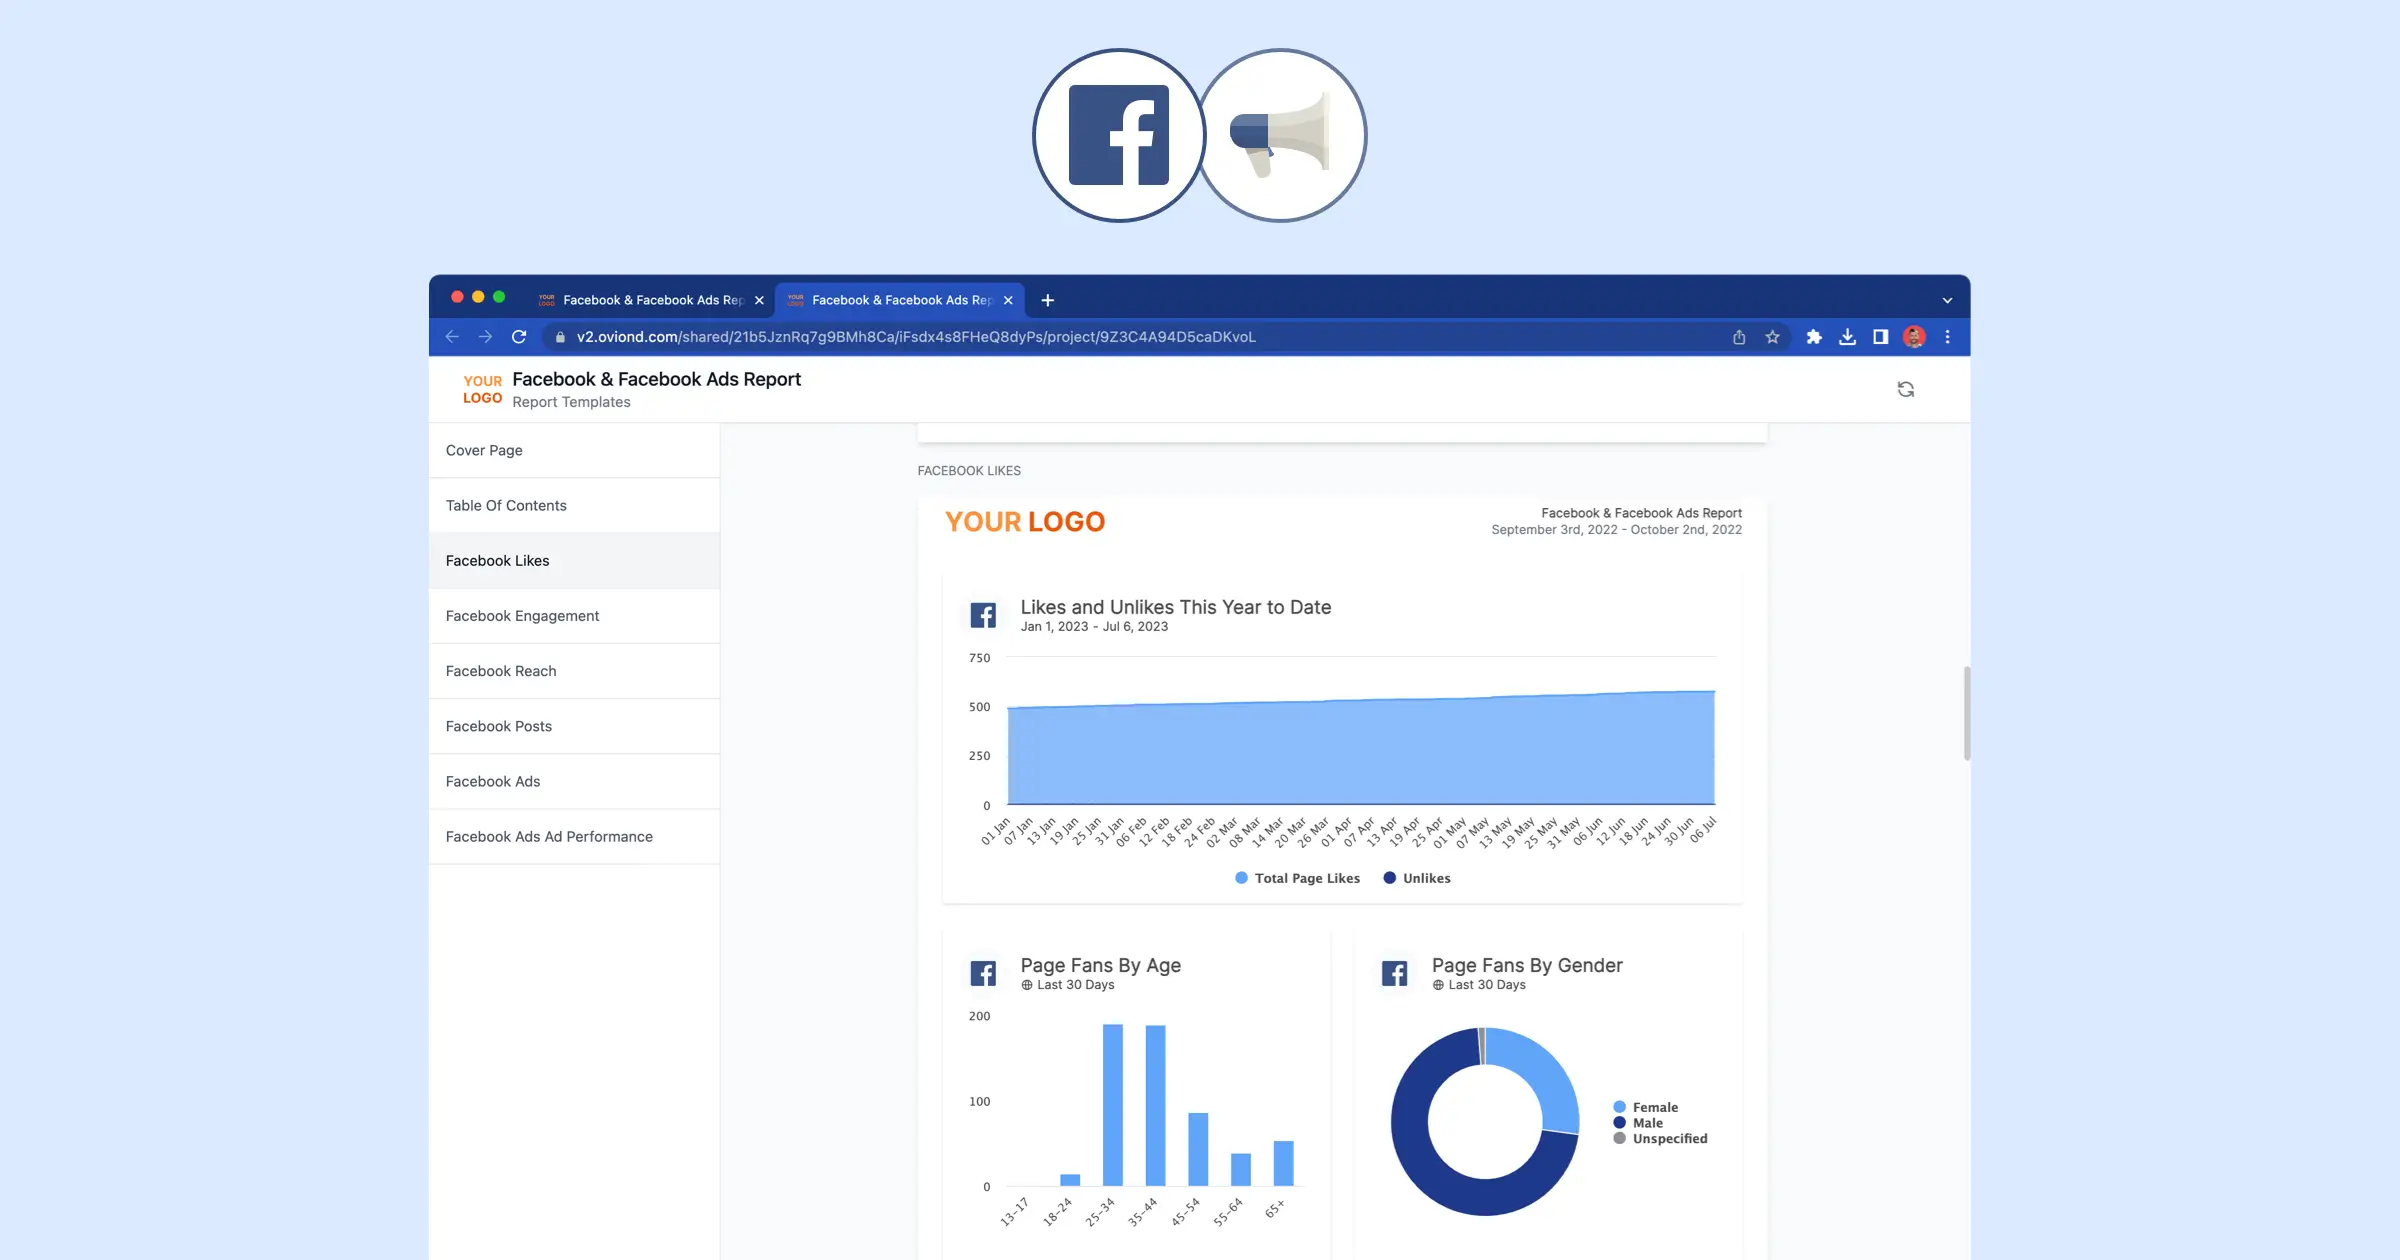The image size is (2400, 1260).
Task: Close the active Facebook Ads Report tab
Action: 1008,300
